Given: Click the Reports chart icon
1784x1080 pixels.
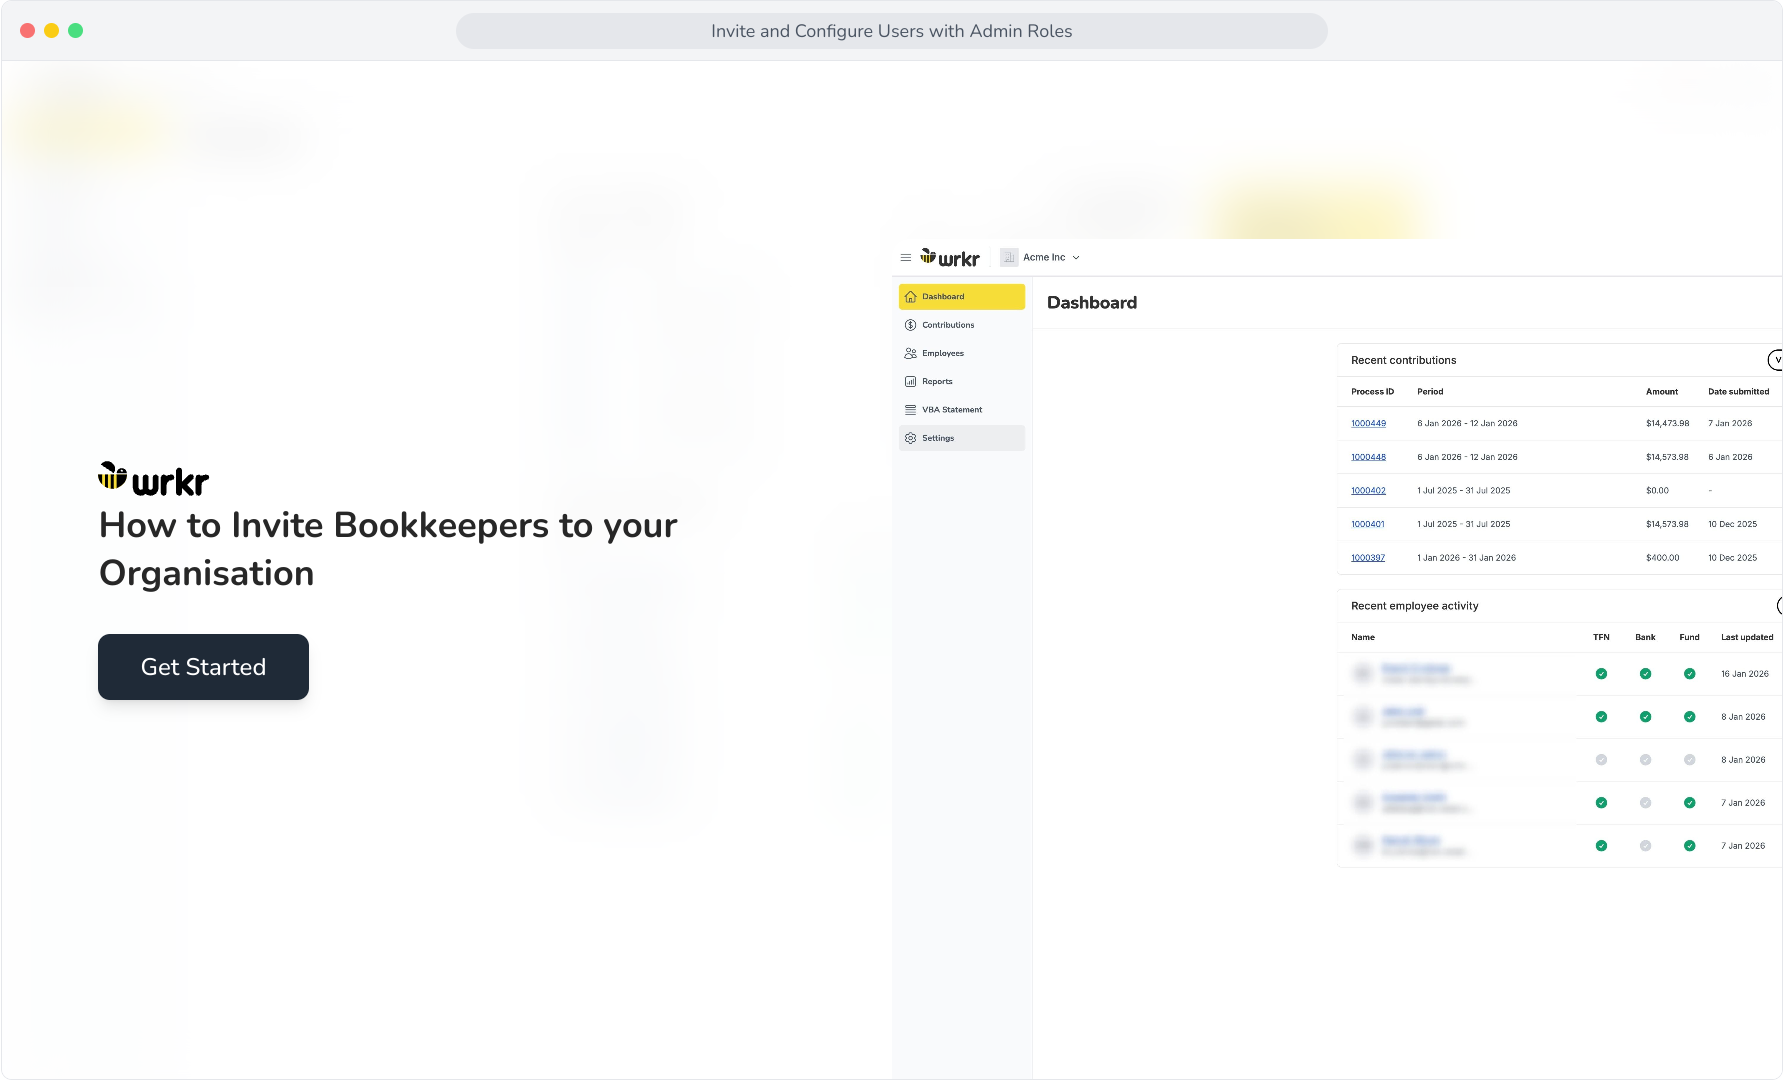Looking at the screenshot, I should pos(910,381).
